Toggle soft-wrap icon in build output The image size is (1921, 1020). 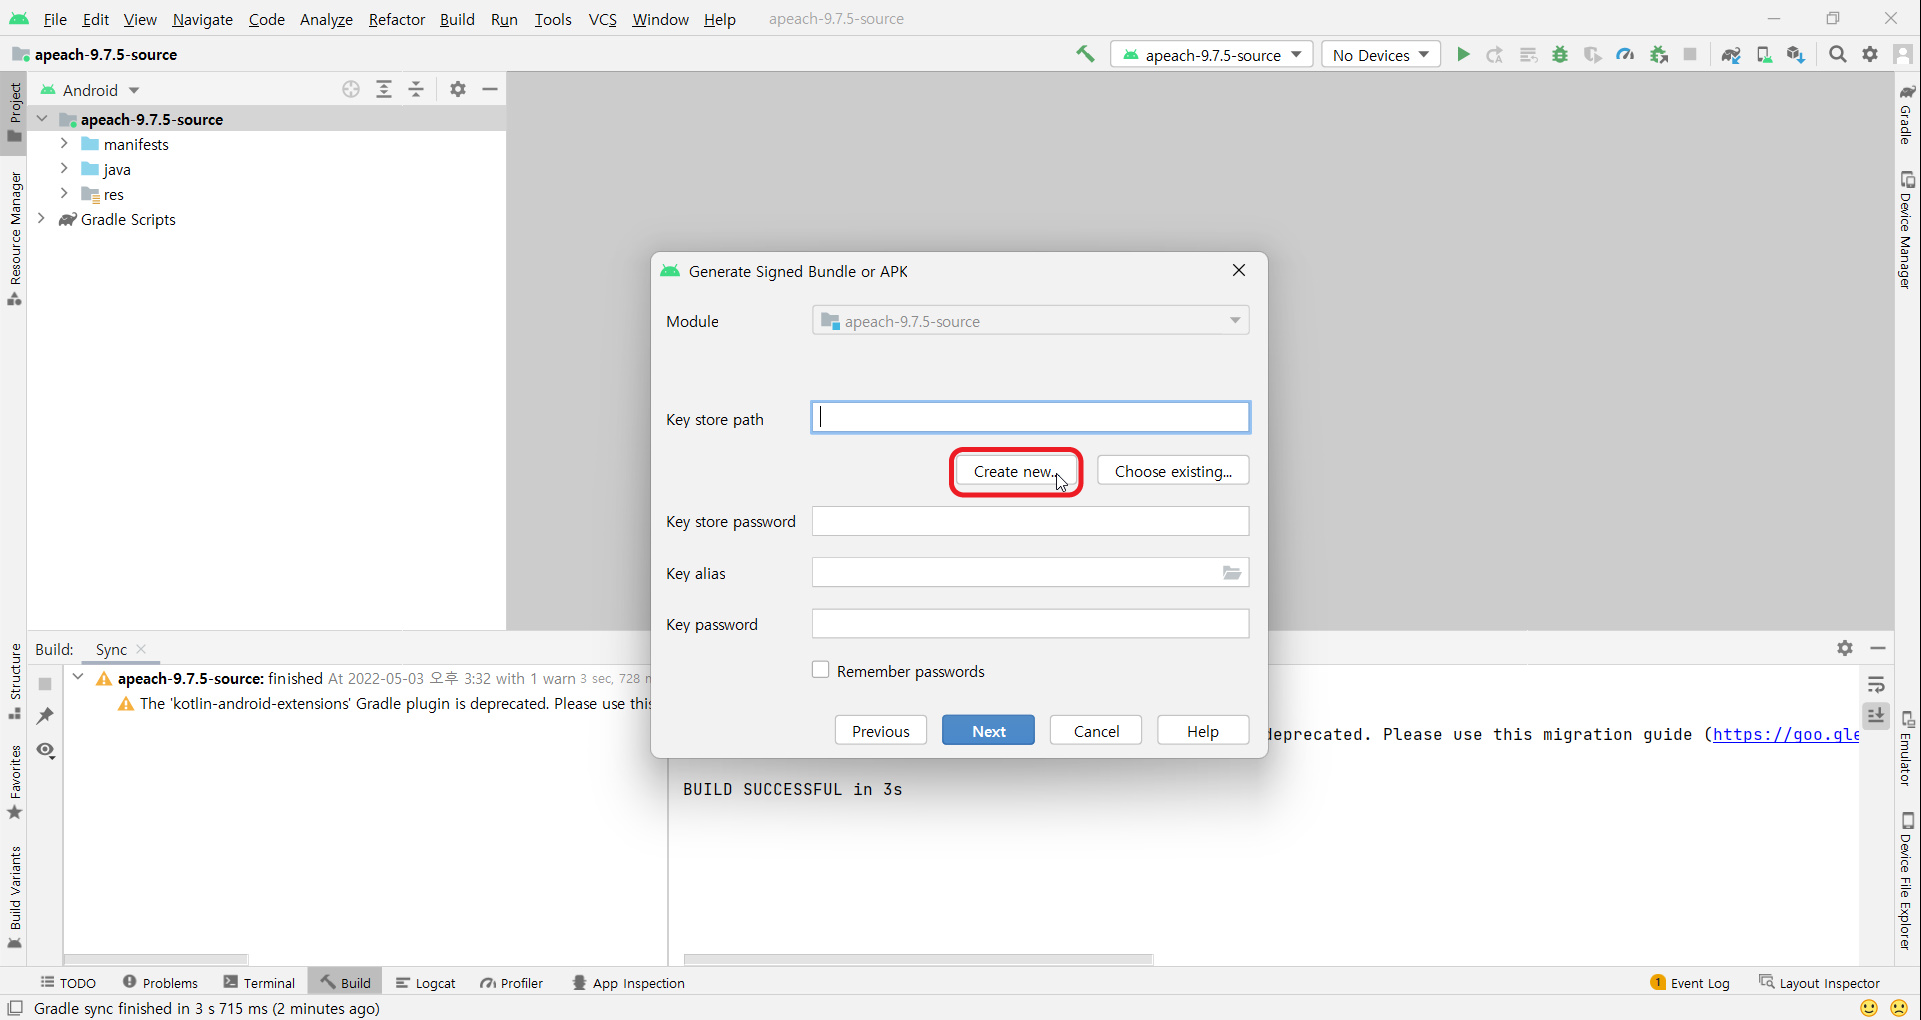(1876, 685)
